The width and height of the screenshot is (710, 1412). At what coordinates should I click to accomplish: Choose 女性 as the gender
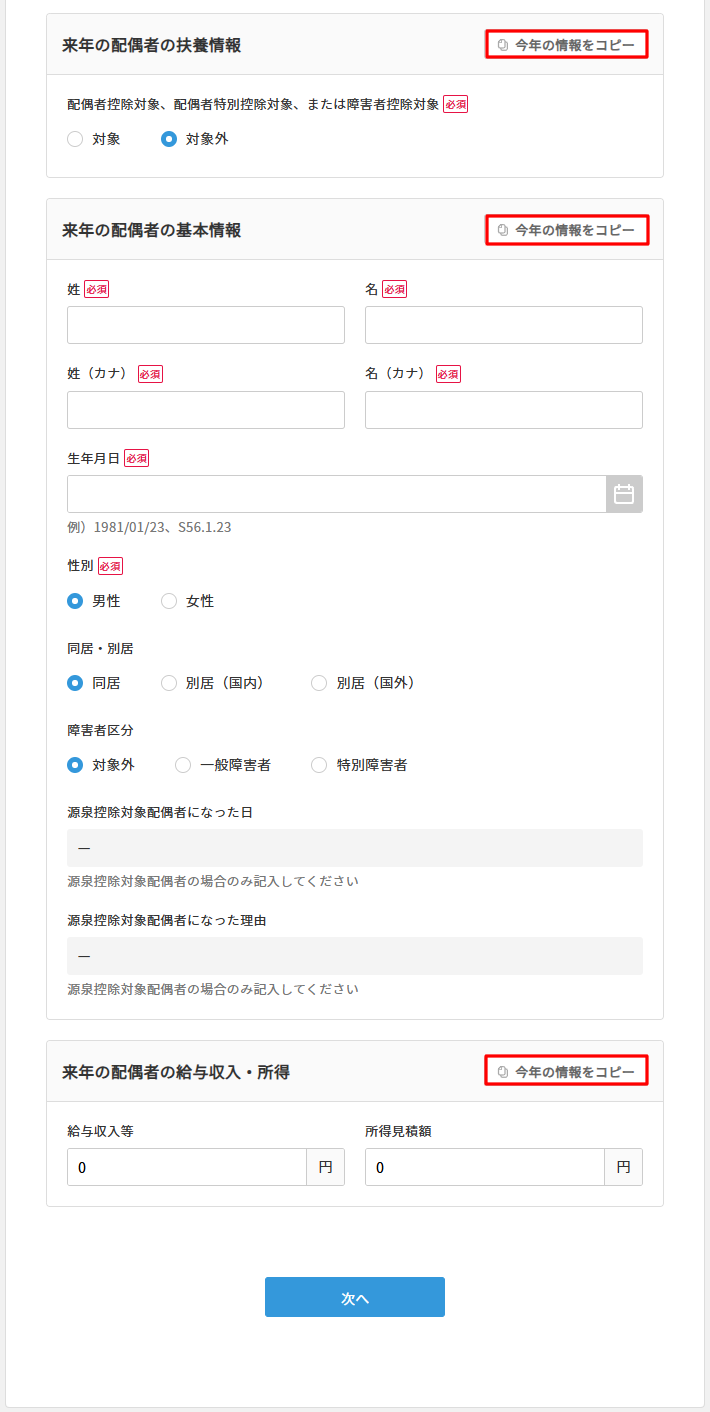pos(167,601)
